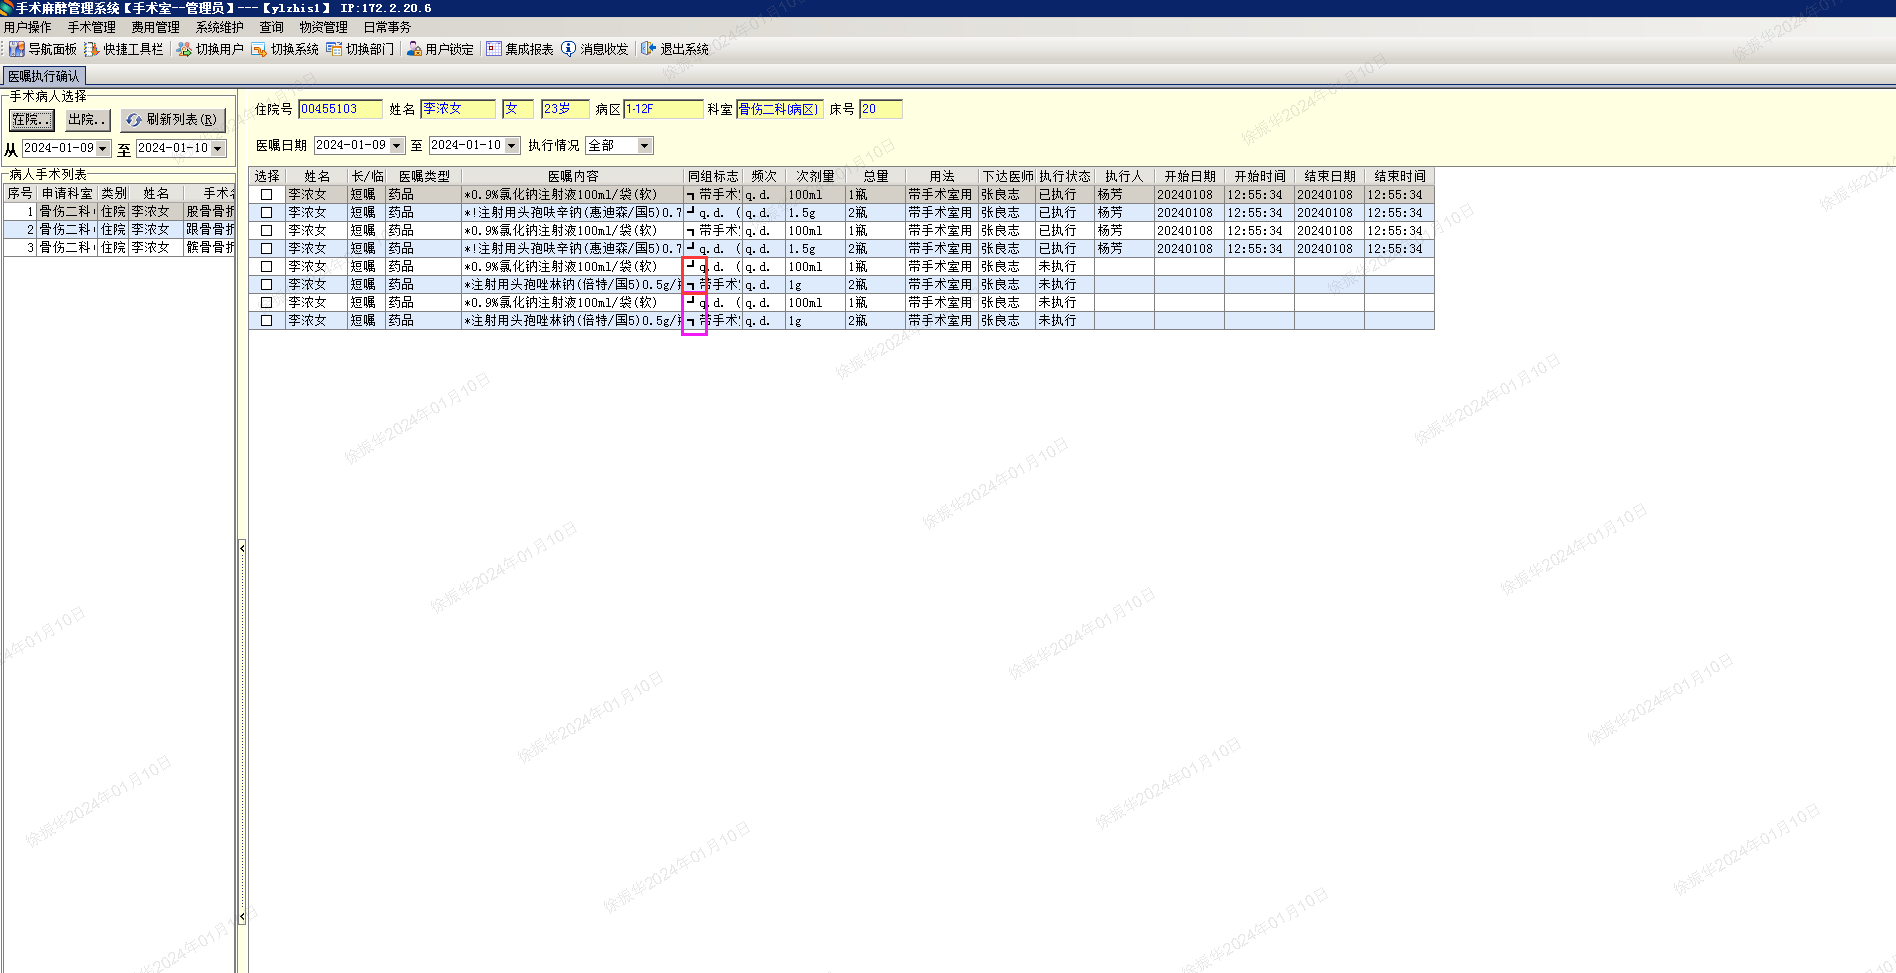Click the 病区 field showing 1-12F

pos(664,109)
